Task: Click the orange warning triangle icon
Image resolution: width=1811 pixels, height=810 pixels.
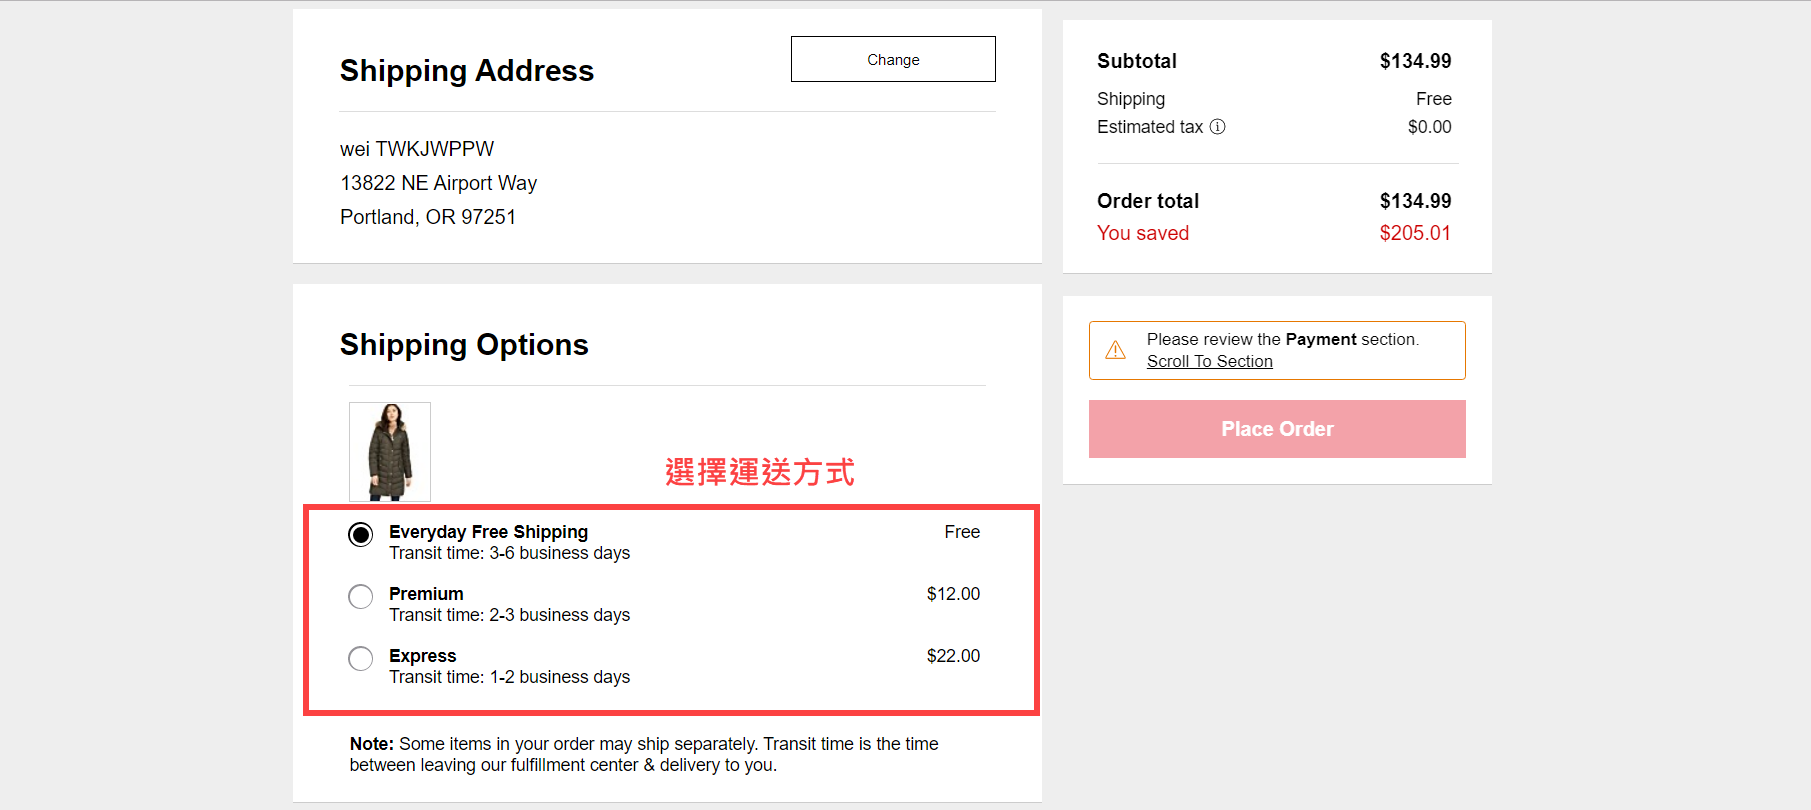Action: click(1115, 350)
